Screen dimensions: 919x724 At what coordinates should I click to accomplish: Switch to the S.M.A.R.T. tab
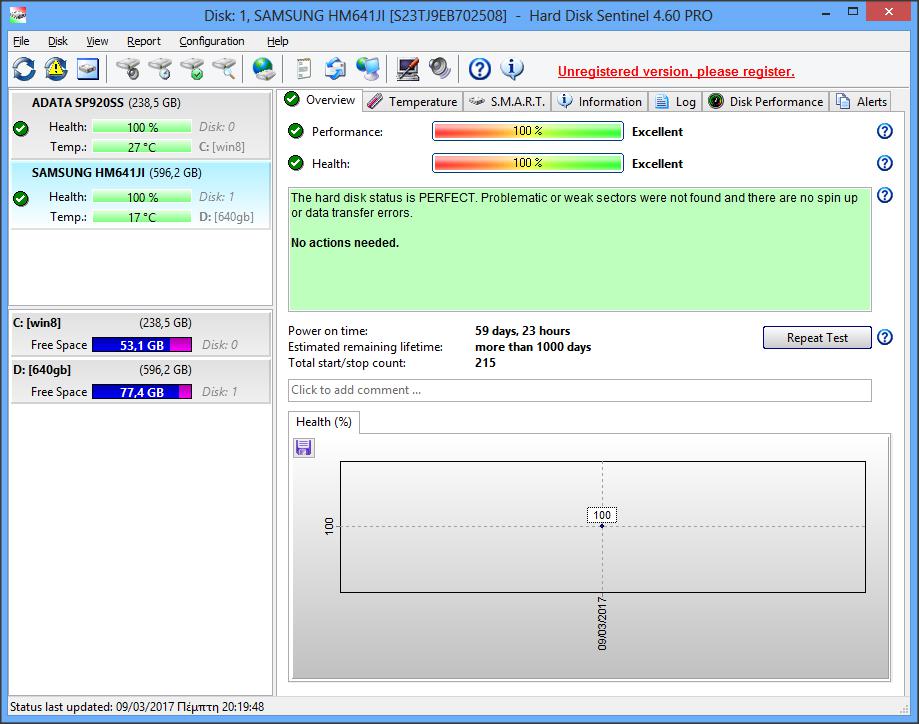pyautogui.click(x=507, y=101)
